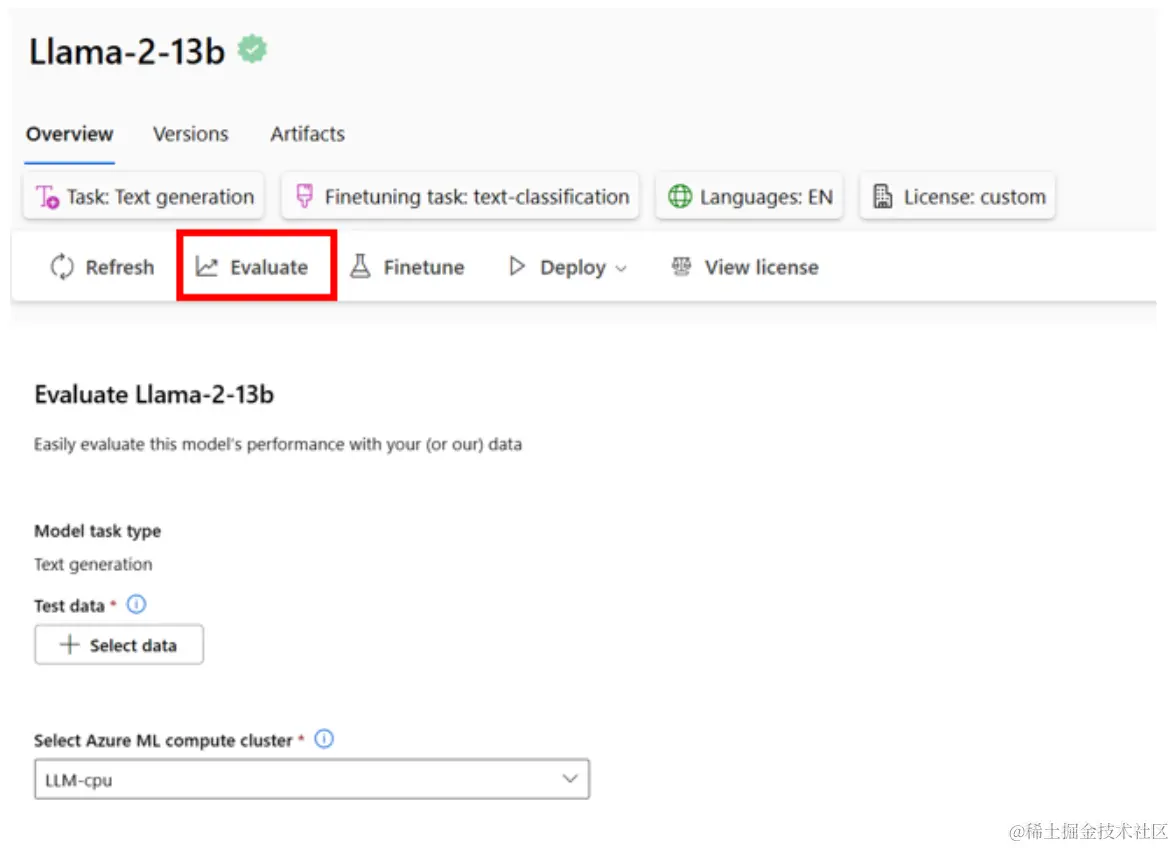
Task: Open the LLM-cpu compute cluster dropdown
Action: [x=312, y=779]
